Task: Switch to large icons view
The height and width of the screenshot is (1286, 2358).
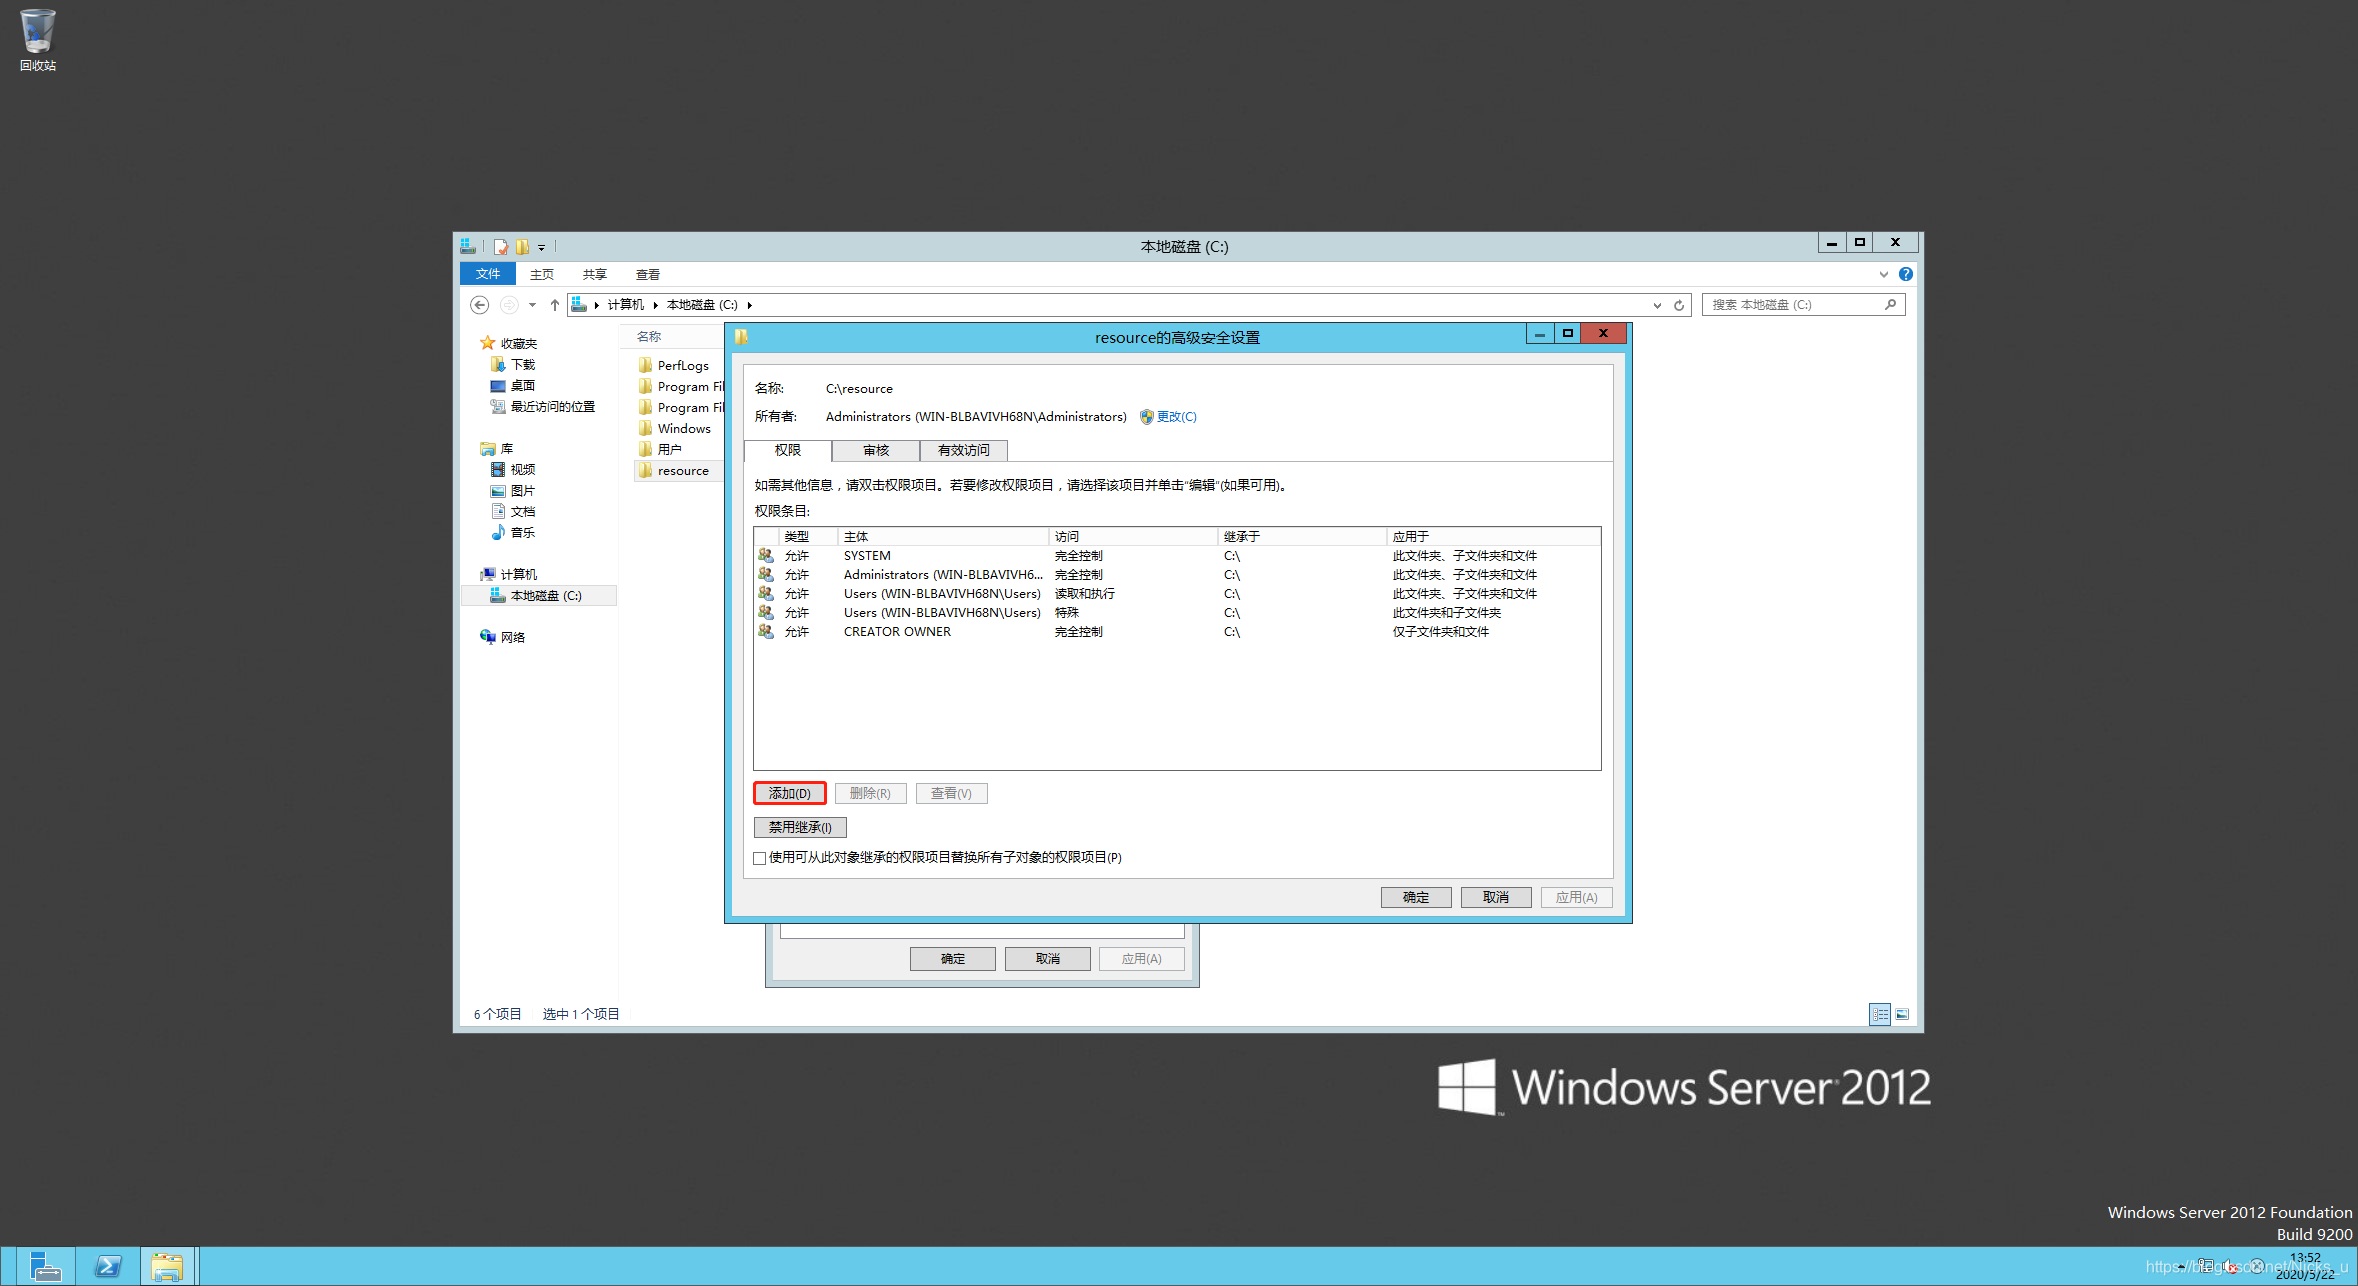Action: [1902, 1014]
